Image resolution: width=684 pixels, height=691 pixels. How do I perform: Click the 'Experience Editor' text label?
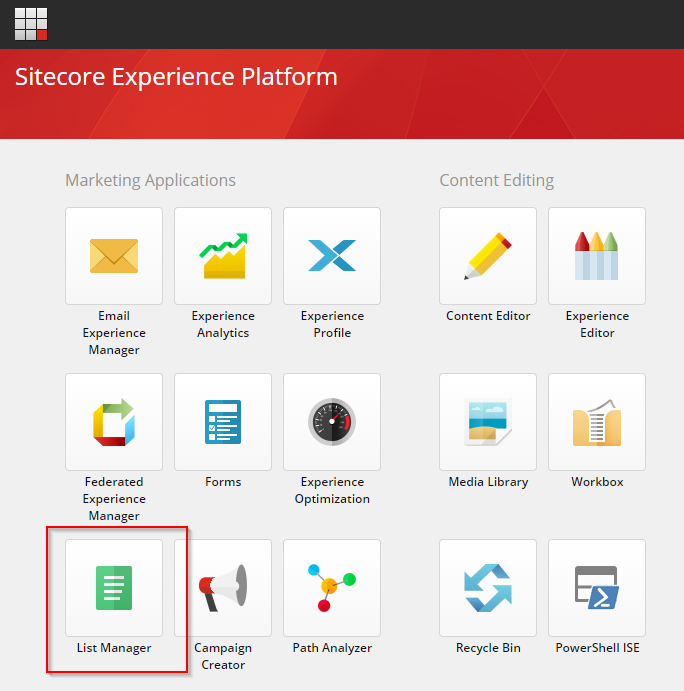coord(597,324)
